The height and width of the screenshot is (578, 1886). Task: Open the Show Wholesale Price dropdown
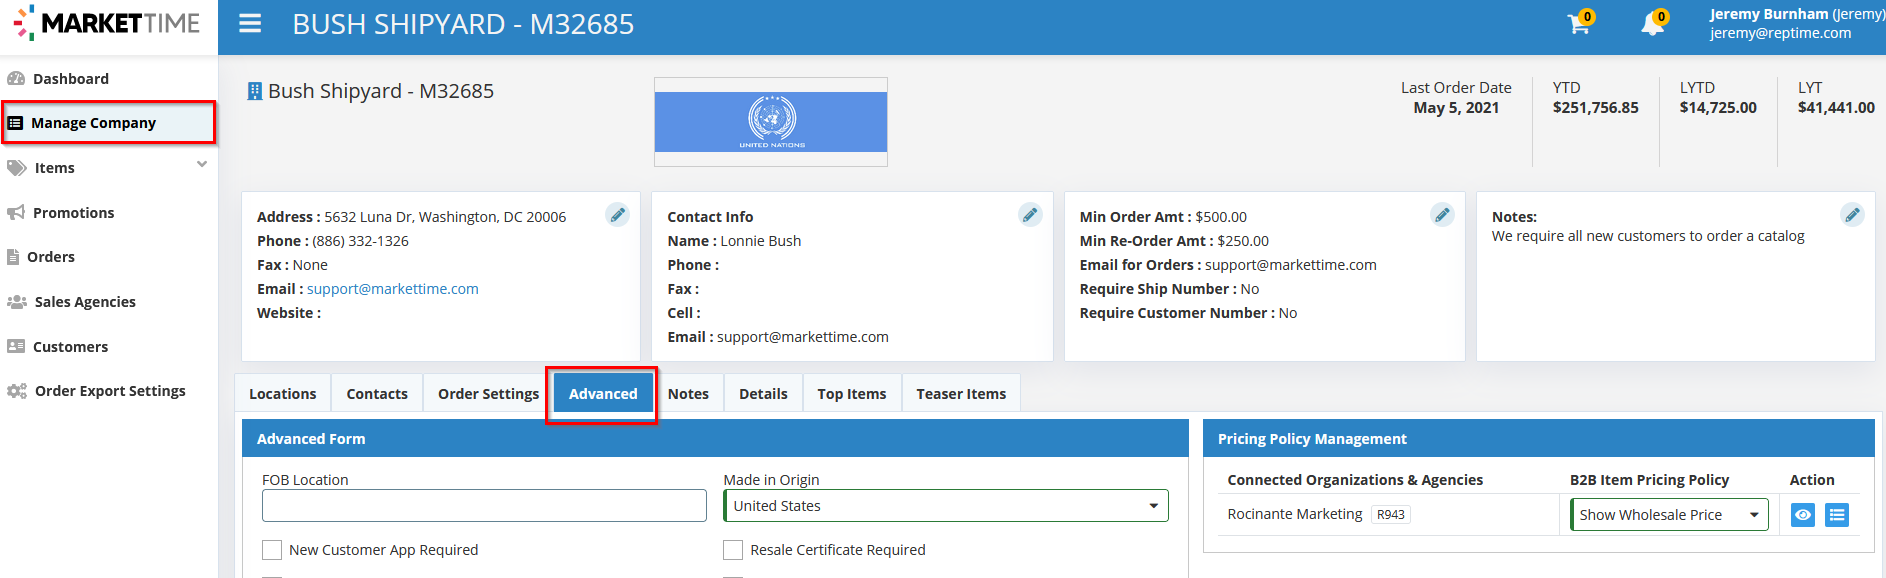click(1669, 515)
